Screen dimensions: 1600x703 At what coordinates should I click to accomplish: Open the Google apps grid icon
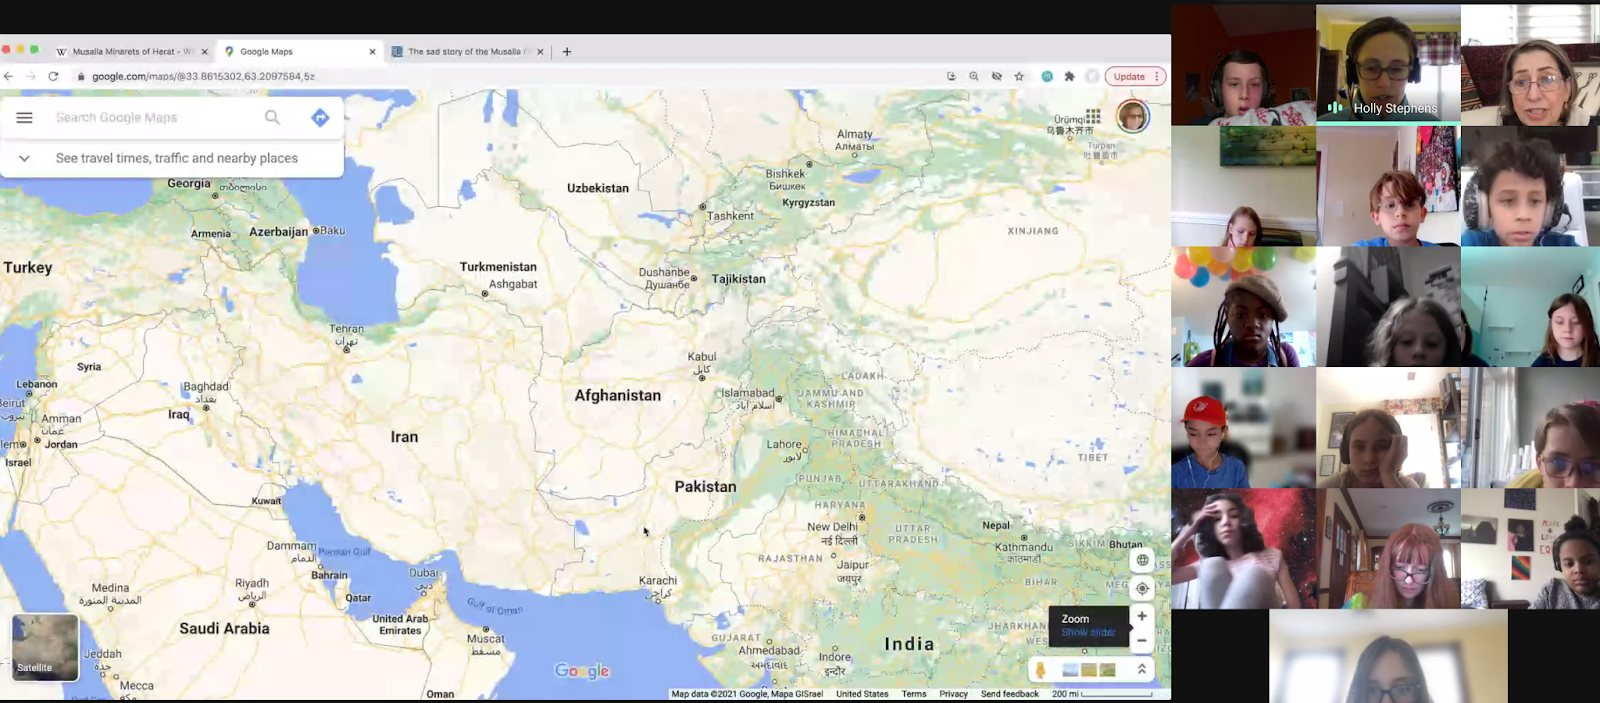pos(1093,116)
